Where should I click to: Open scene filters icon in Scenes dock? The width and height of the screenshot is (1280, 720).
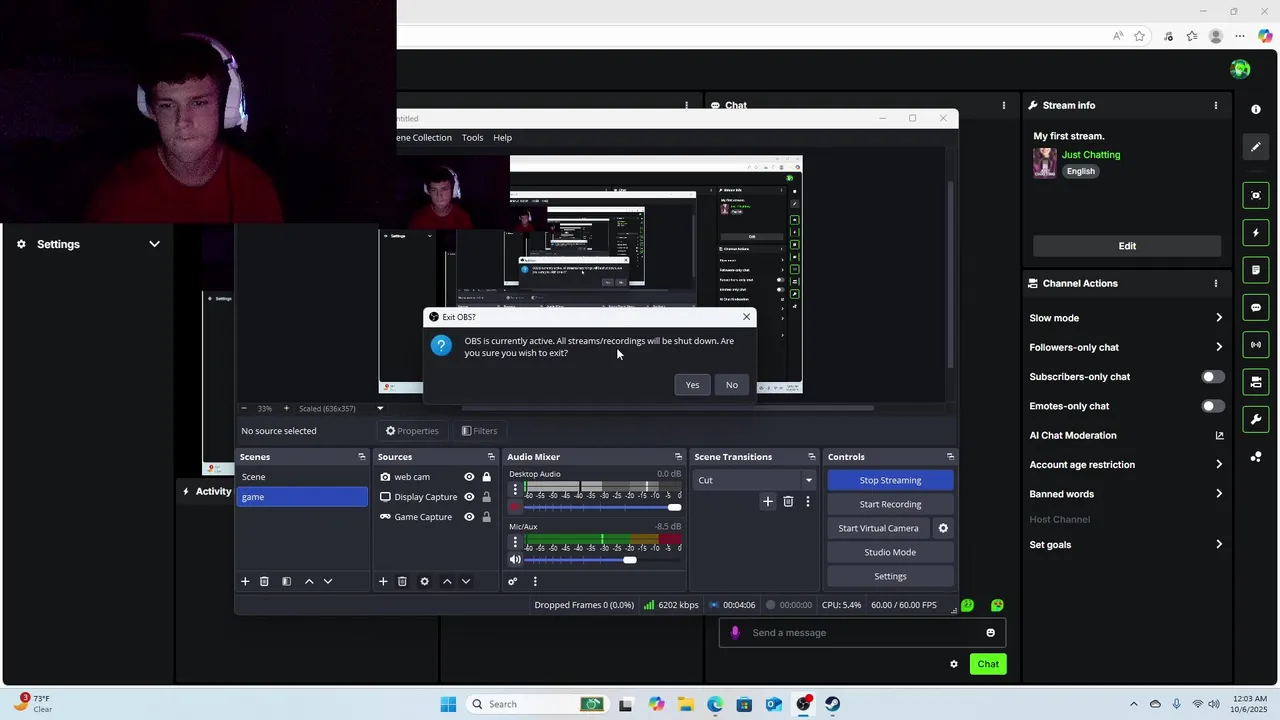[x=286, y=581]
